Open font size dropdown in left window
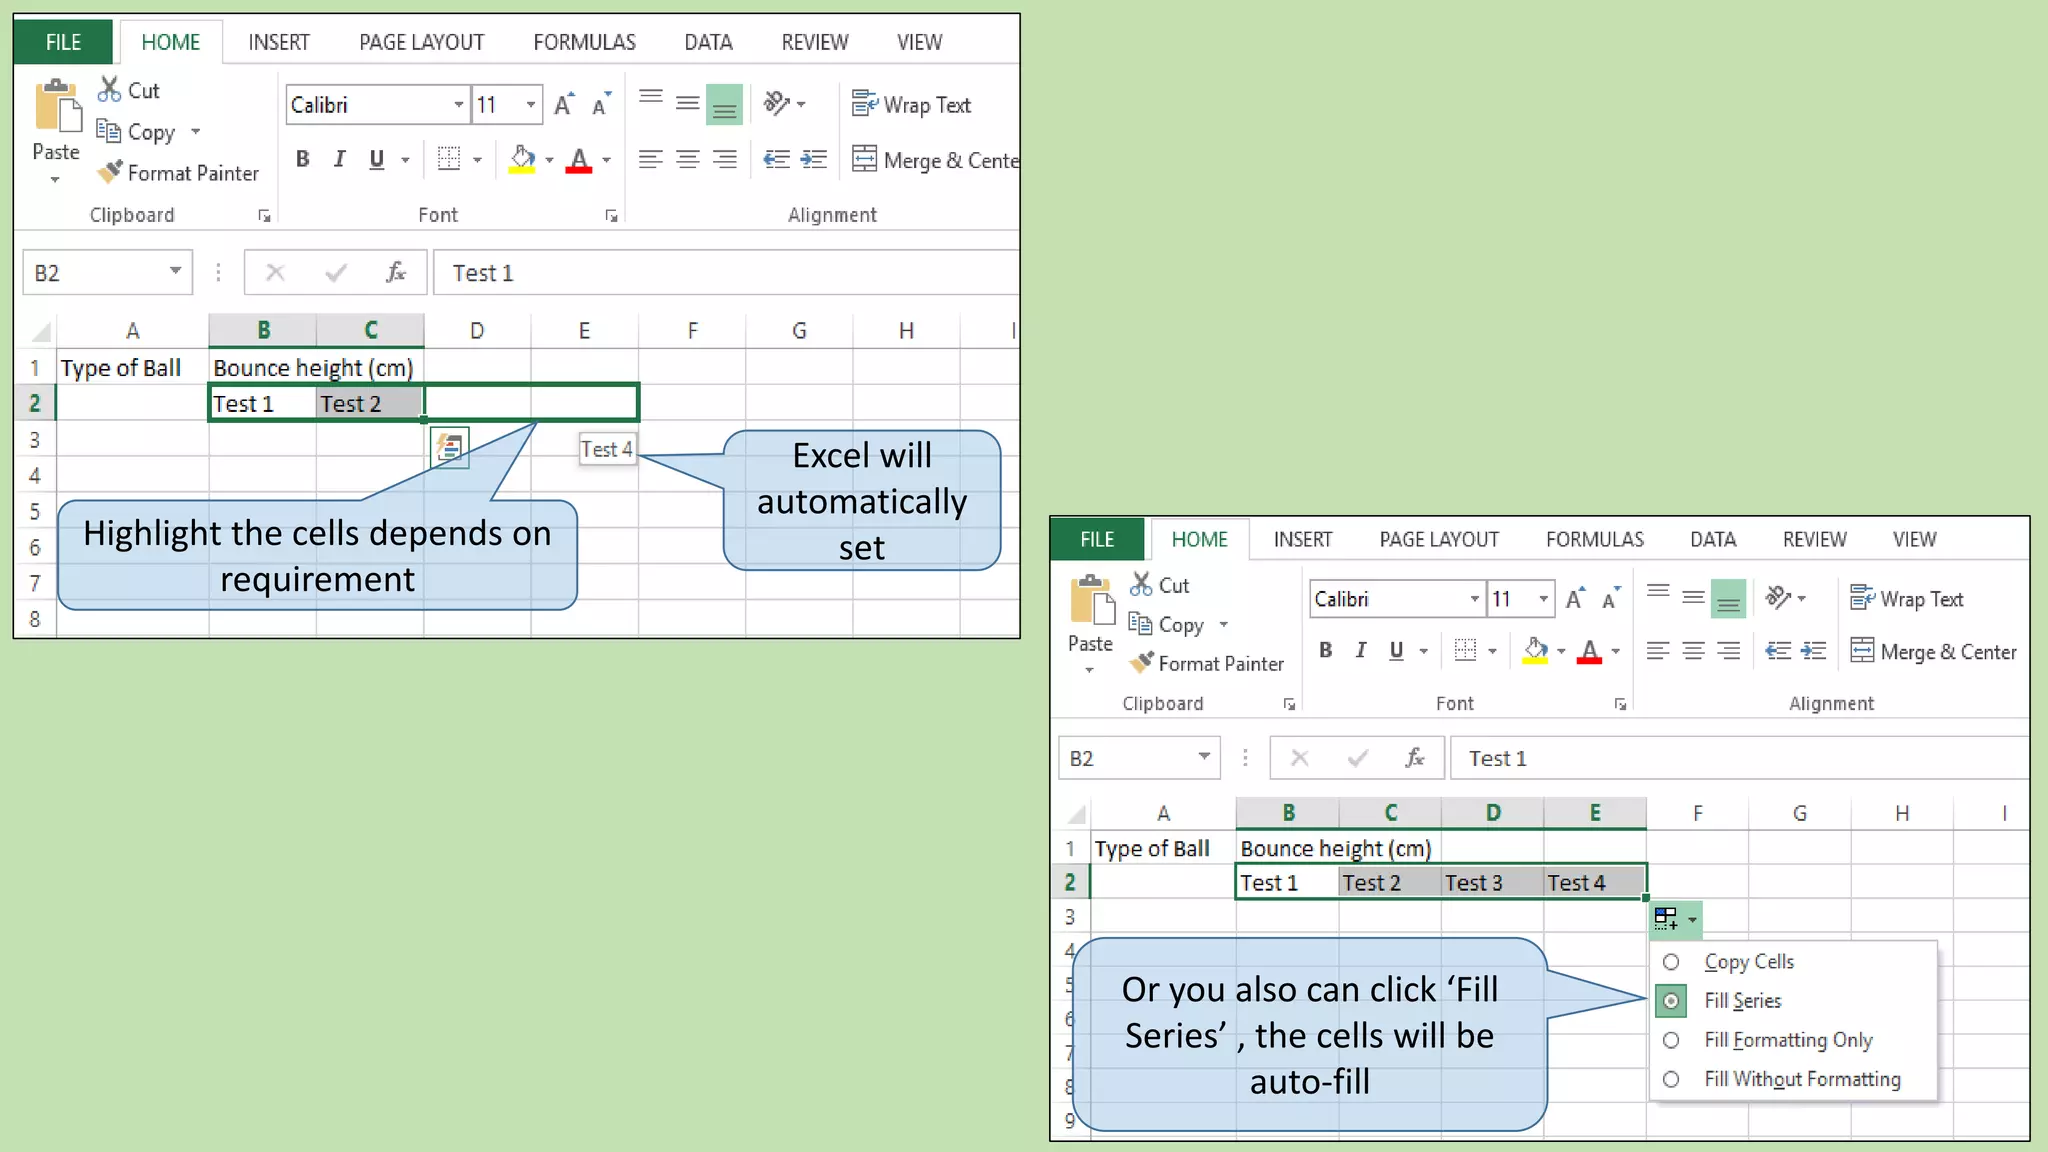The image size is (2048, 1152). tap(531, 104)
